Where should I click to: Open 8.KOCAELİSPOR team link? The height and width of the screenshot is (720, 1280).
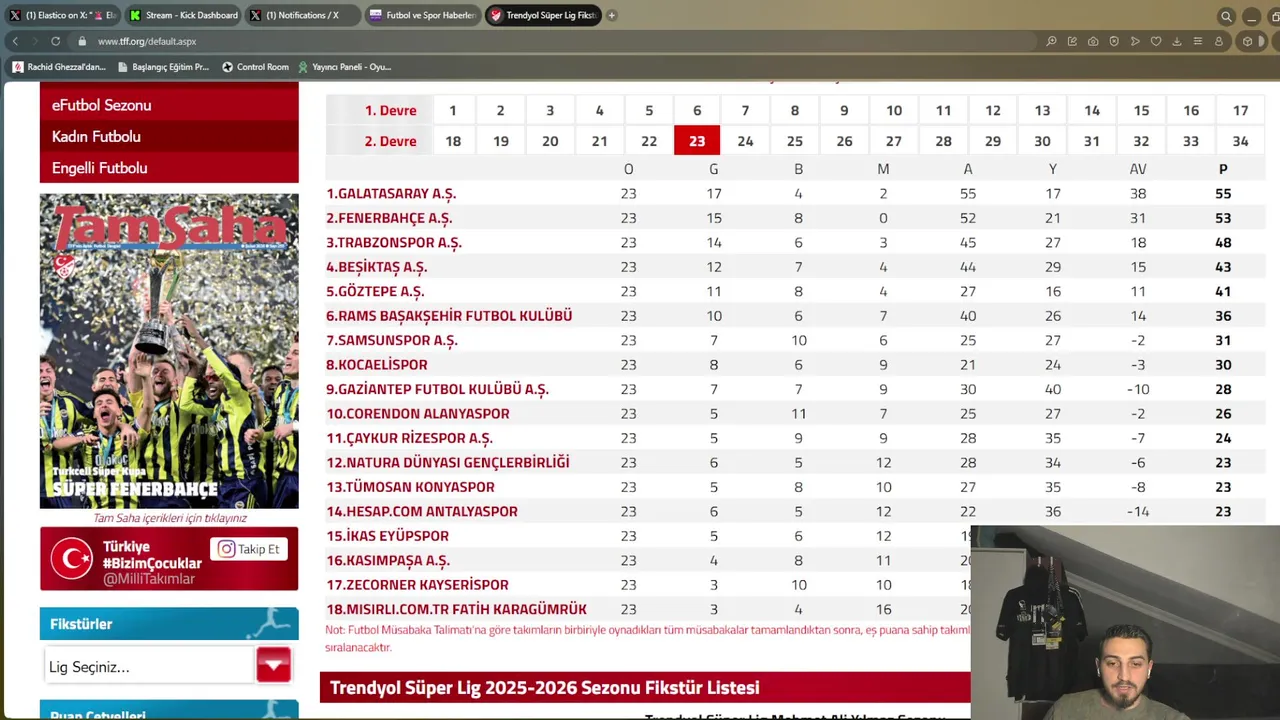point(377,365)
